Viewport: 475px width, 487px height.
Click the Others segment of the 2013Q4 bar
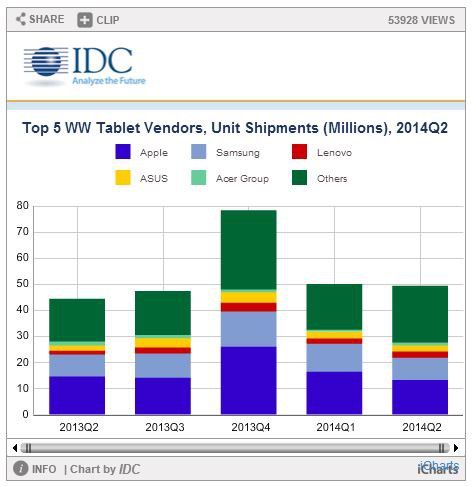pyautogui.click(x=249, y=250)
